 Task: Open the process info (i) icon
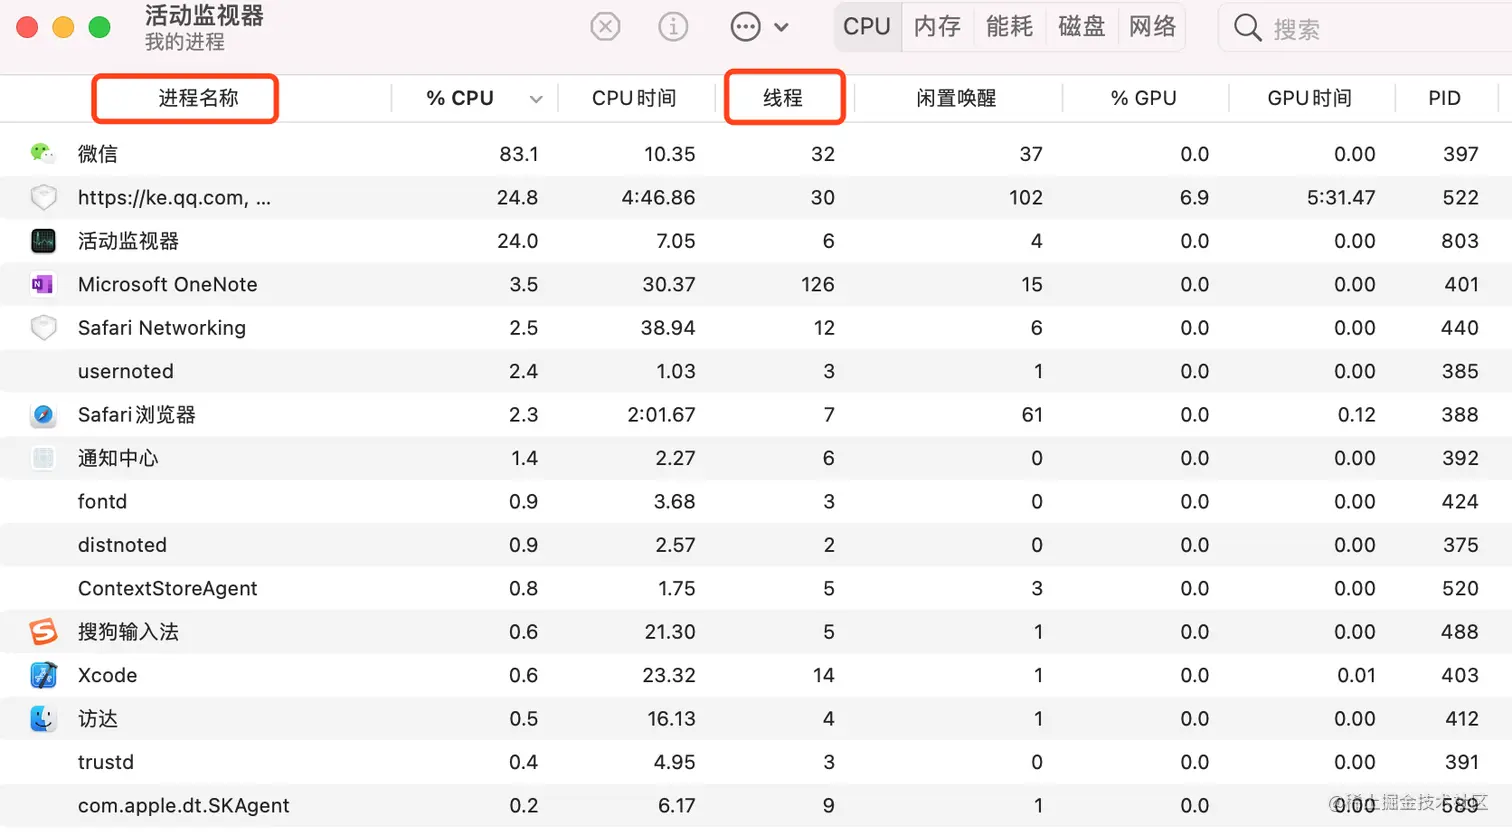673,26
